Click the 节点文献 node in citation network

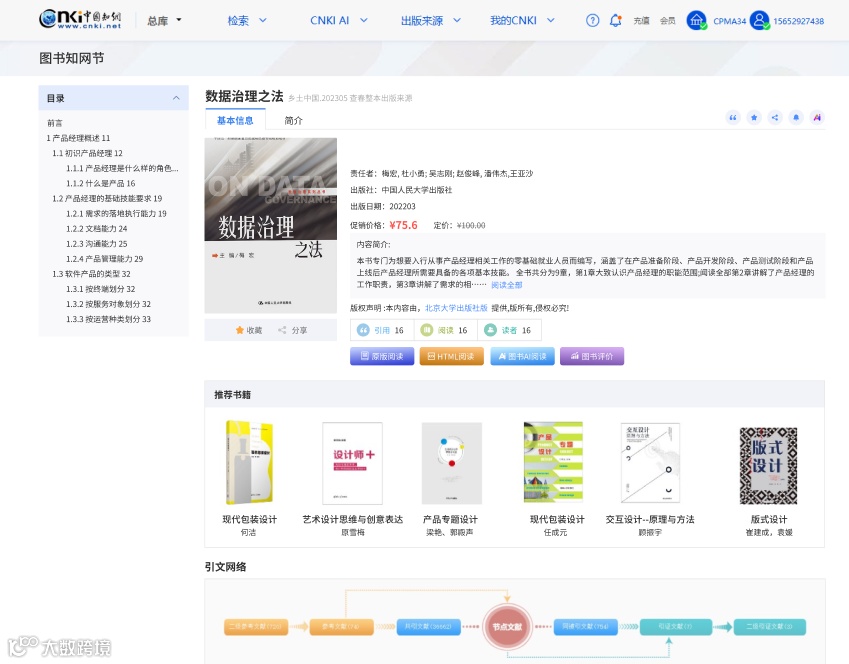tap(507, 627)
